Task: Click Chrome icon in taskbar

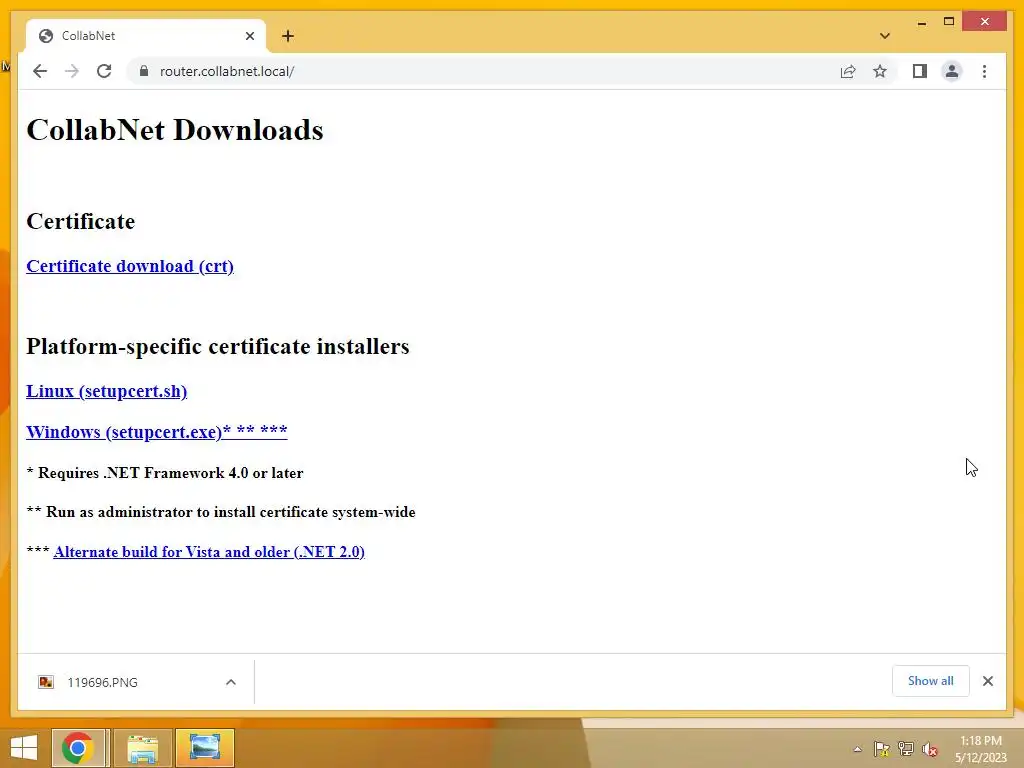Action: [x=78, y=748]
